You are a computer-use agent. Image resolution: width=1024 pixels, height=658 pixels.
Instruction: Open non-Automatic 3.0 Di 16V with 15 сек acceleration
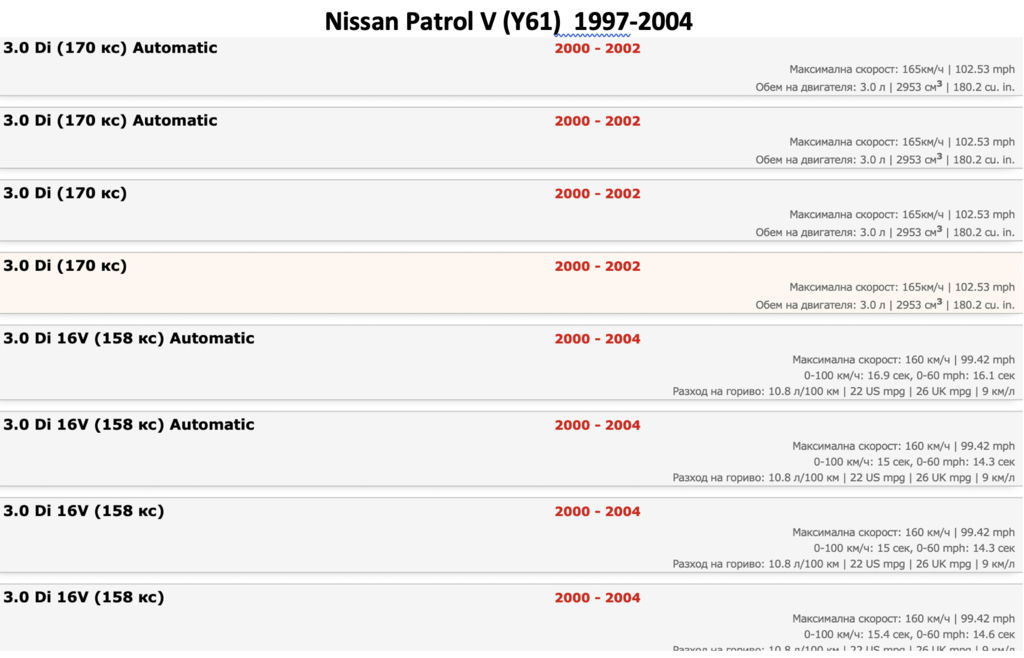84,510
